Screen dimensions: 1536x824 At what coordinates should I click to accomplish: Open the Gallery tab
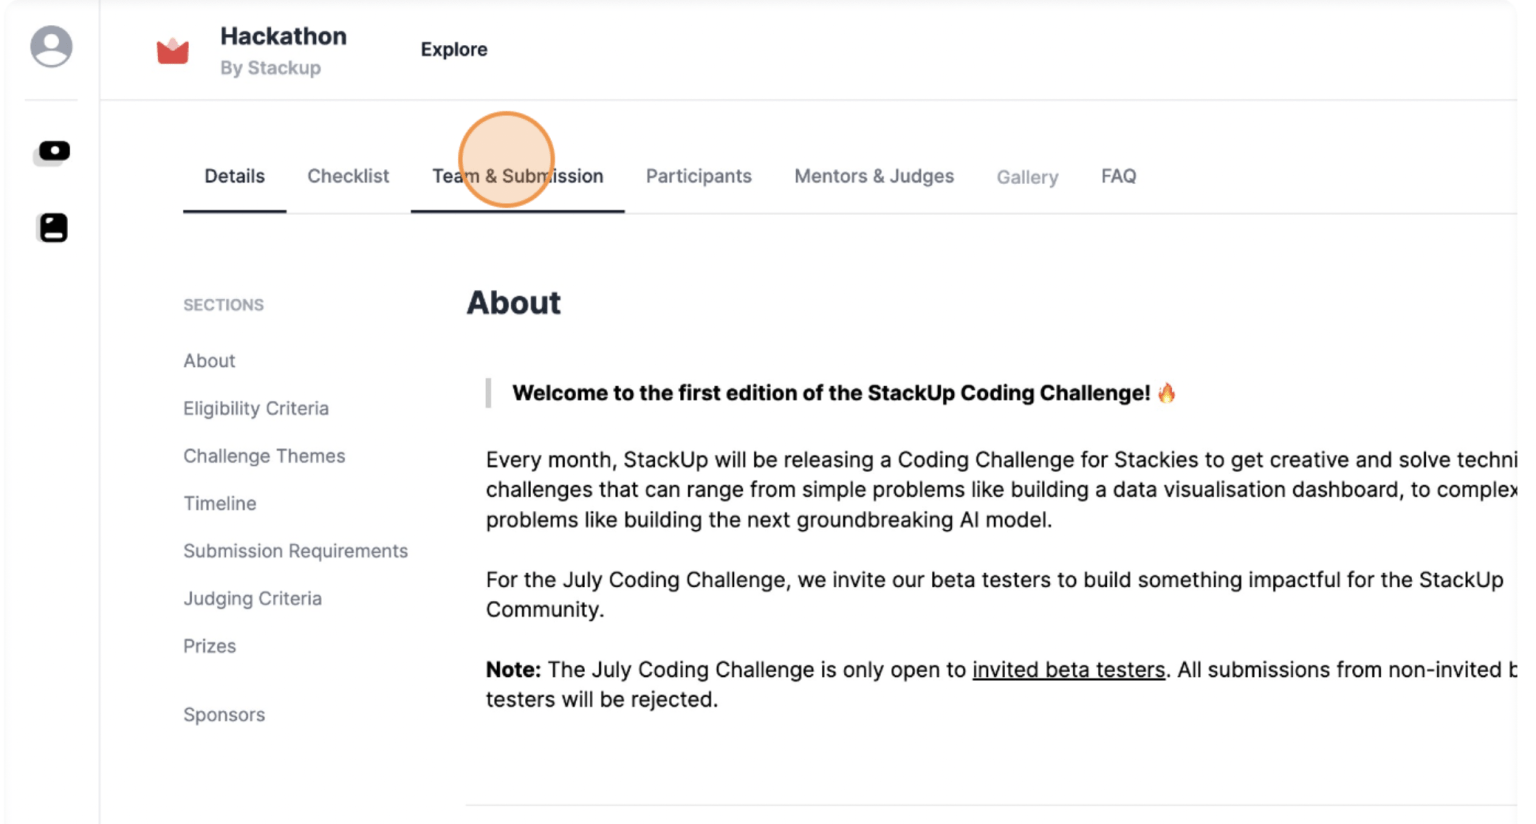[x=1026, y=178]
